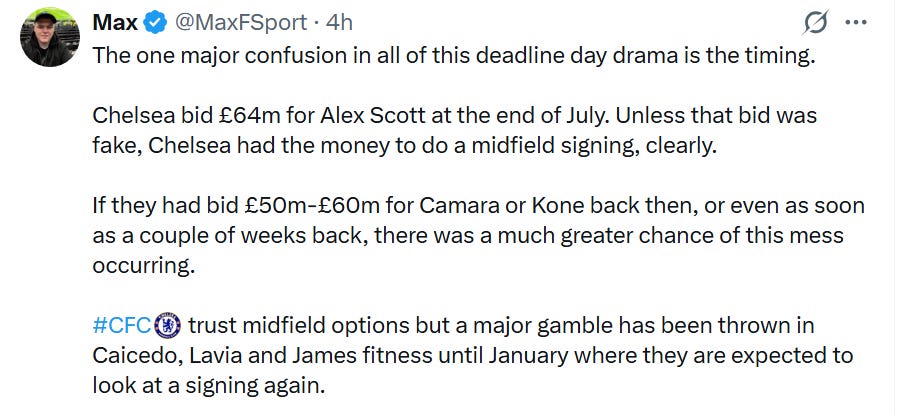The width and height of the screenshot is (913, 415).
Task: Open the Grok explain-this-post icon
Action: pyautogui.click(x=816, y=23)
